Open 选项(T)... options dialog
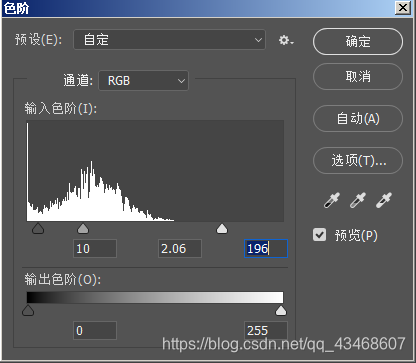The height and width of the screenshot is (363, 416). [358, 161]
